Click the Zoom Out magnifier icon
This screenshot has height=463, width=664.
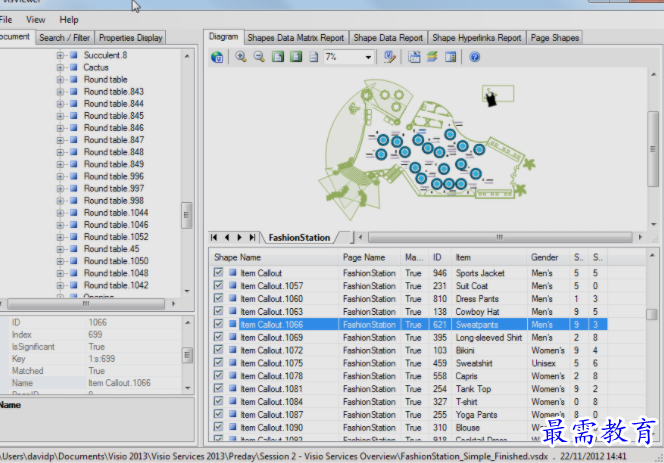click(259, 57)
